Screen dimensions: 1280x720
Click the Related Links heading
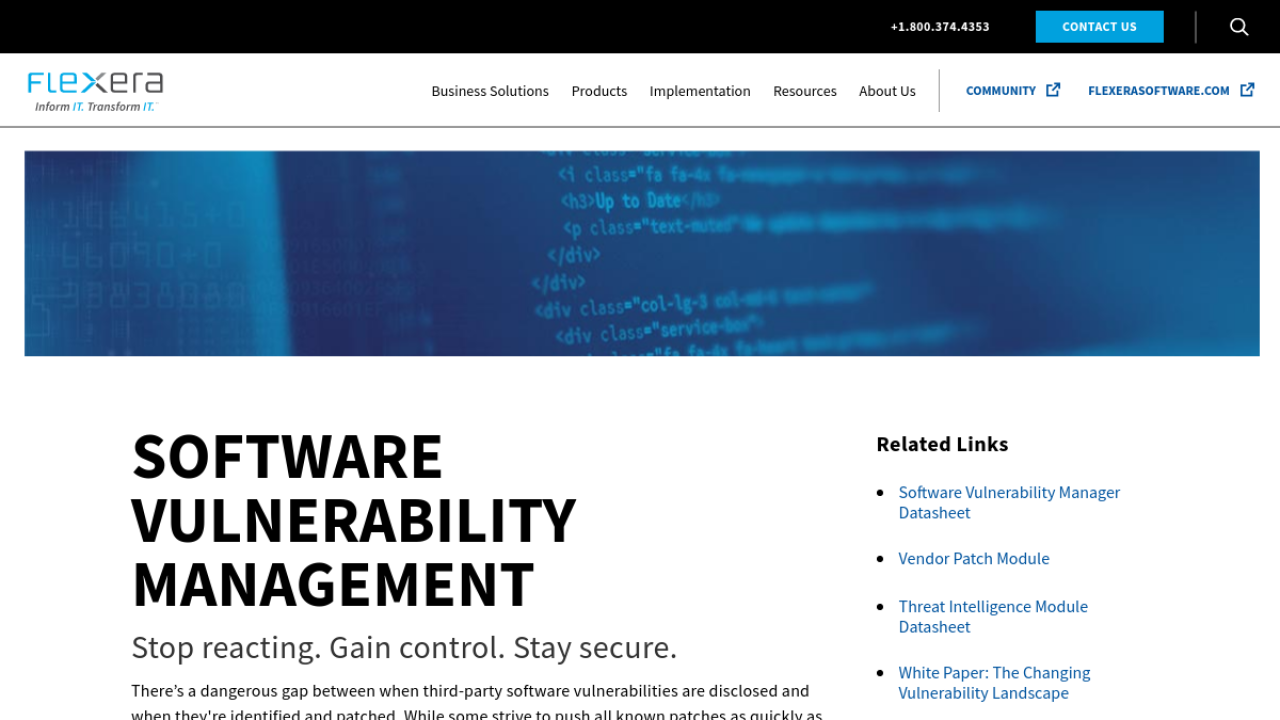[x=942, y=444]
